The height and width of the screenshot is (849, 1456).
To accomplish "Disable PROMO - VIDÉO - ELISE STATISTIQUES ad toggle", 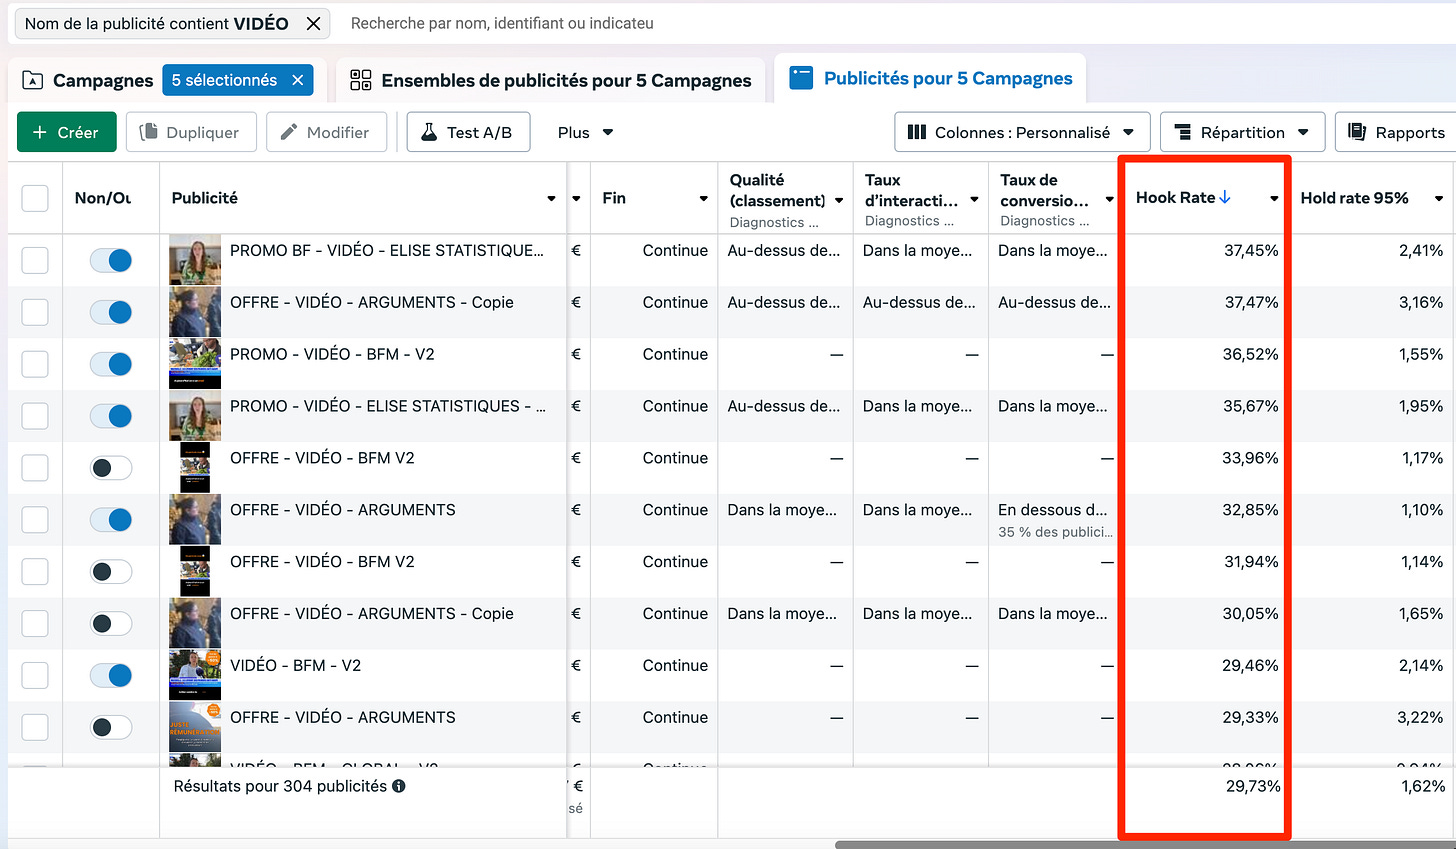I will coord(111,416).
